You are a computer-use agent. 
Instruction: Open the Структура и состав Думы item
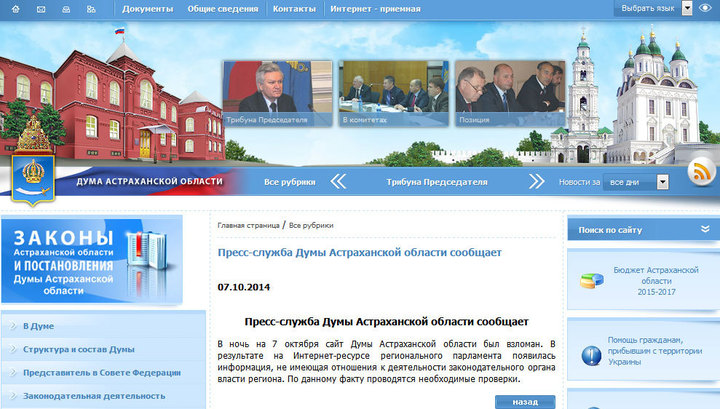[x=79, y=349]
